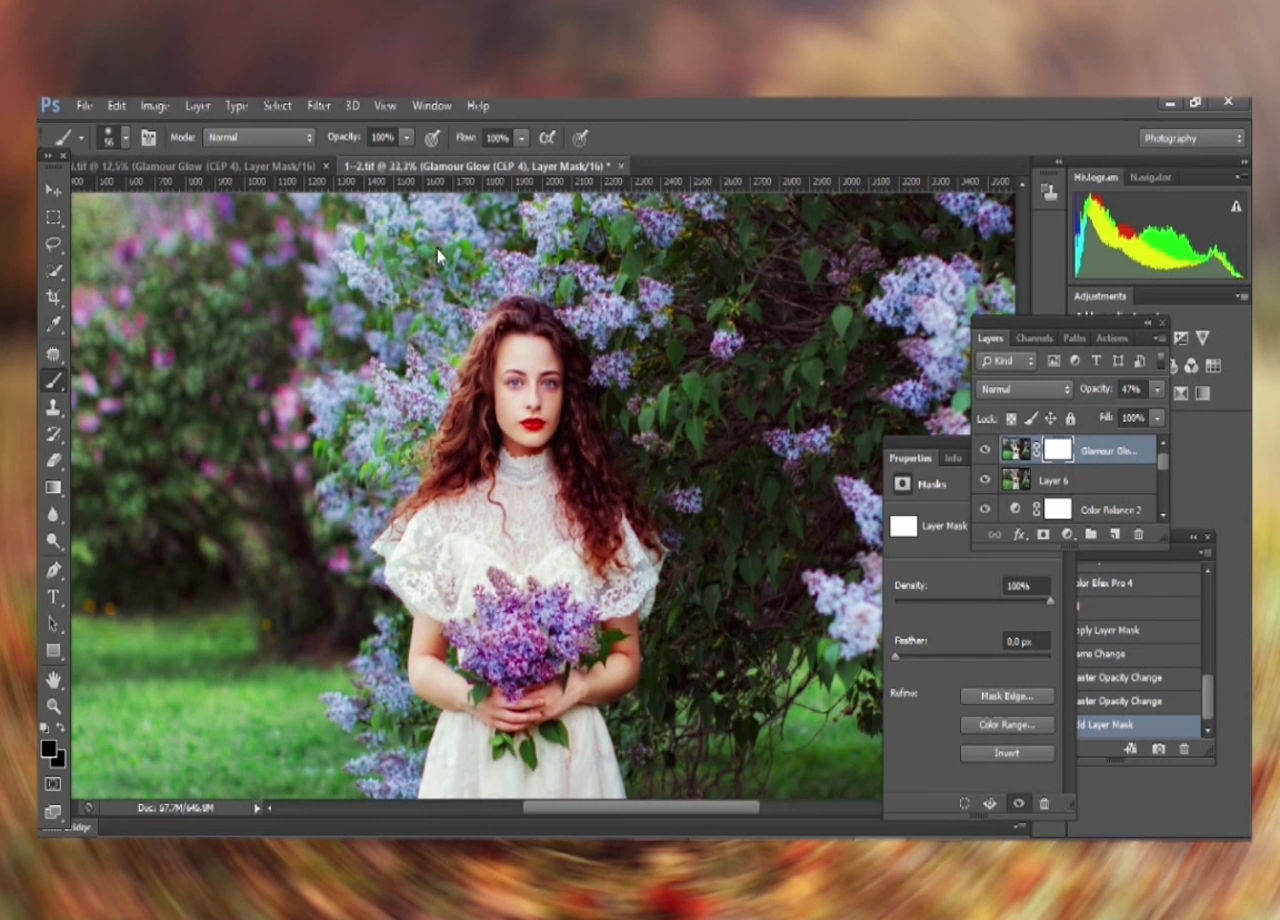Toggle lock position
The image size is (1280, 920).
point(1050,419)
